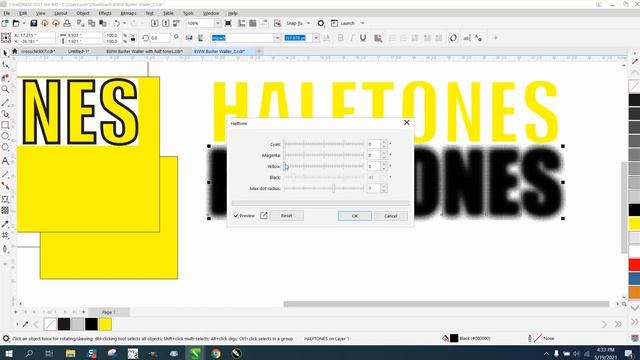Click the Magenta slider track
The height and width of the screenshot is (360, 640).
(x=324, y=155)
